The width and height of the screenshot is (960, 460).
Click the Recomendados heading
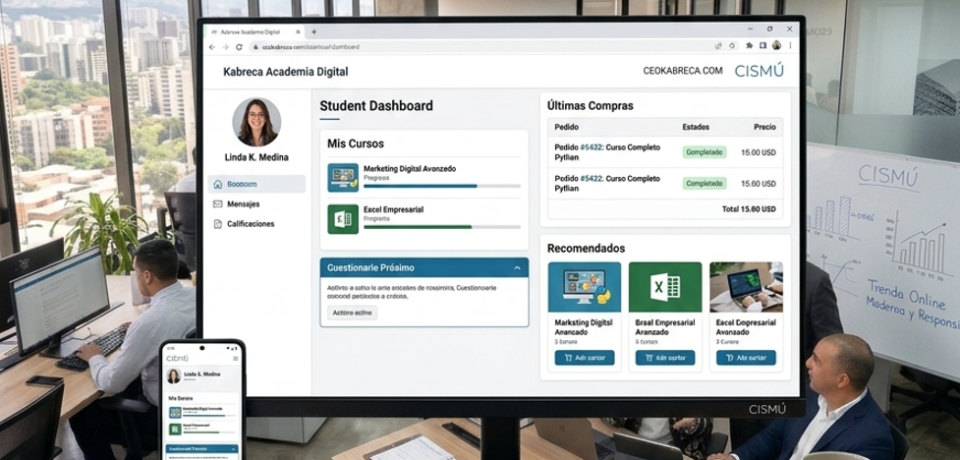586,248
